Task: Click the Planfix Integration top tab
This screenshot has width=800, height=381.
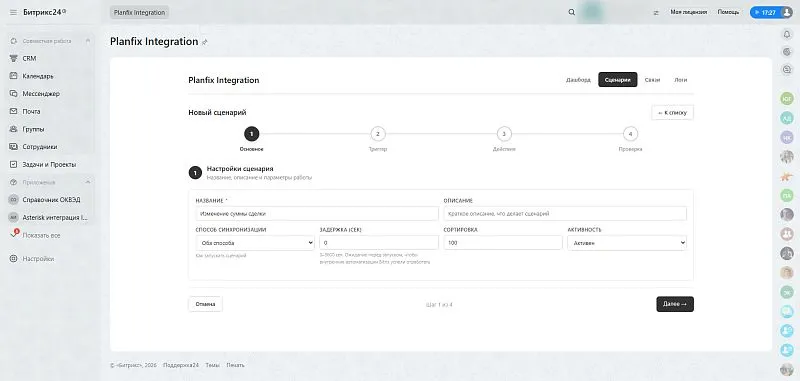Action: (139, 12)
